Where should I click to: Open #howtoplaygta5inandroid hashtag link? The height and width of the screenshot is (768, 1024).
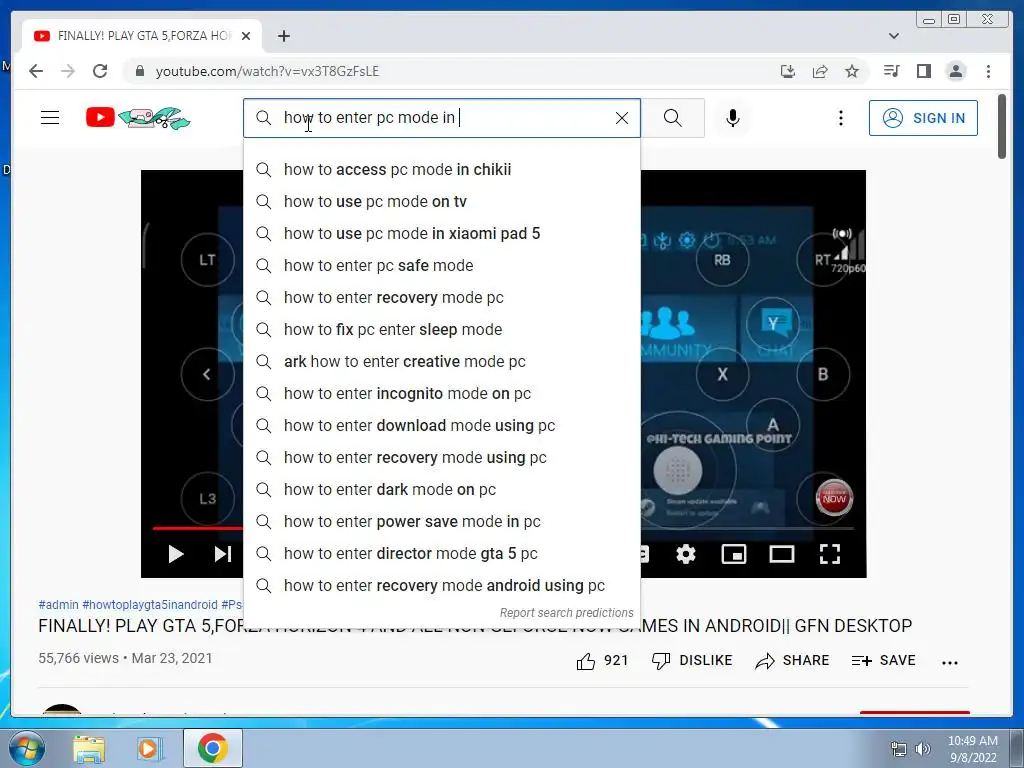click(x=150, y=605)
